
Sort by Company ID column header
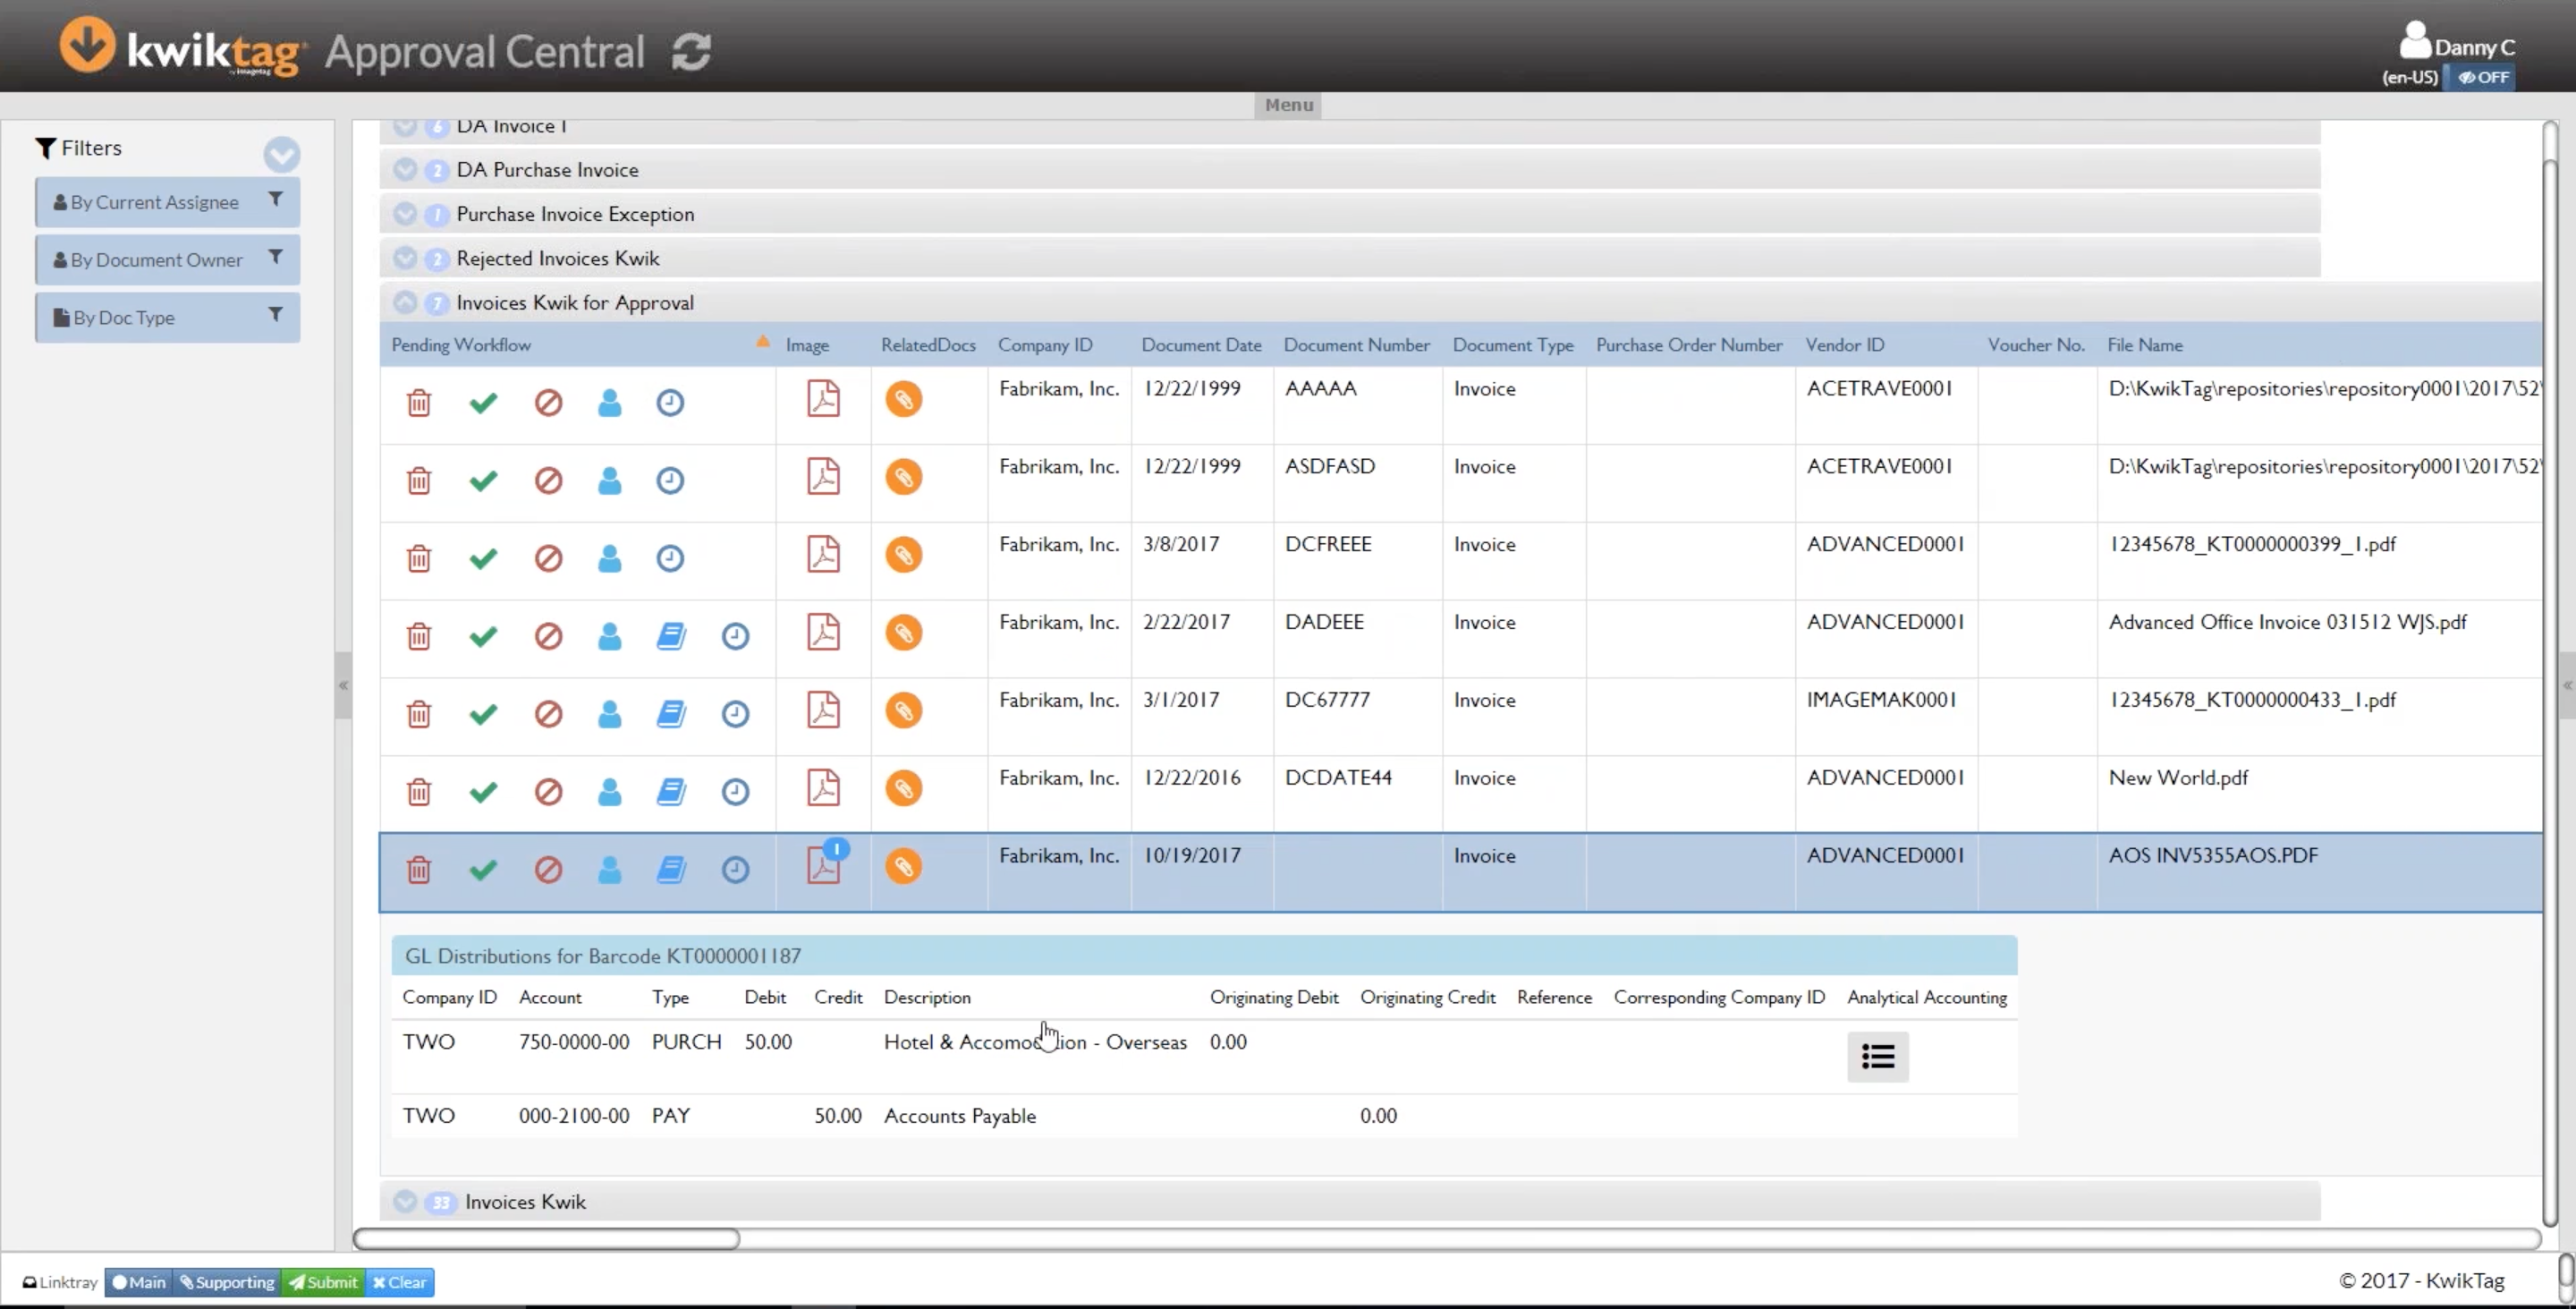pos(1045,345)
